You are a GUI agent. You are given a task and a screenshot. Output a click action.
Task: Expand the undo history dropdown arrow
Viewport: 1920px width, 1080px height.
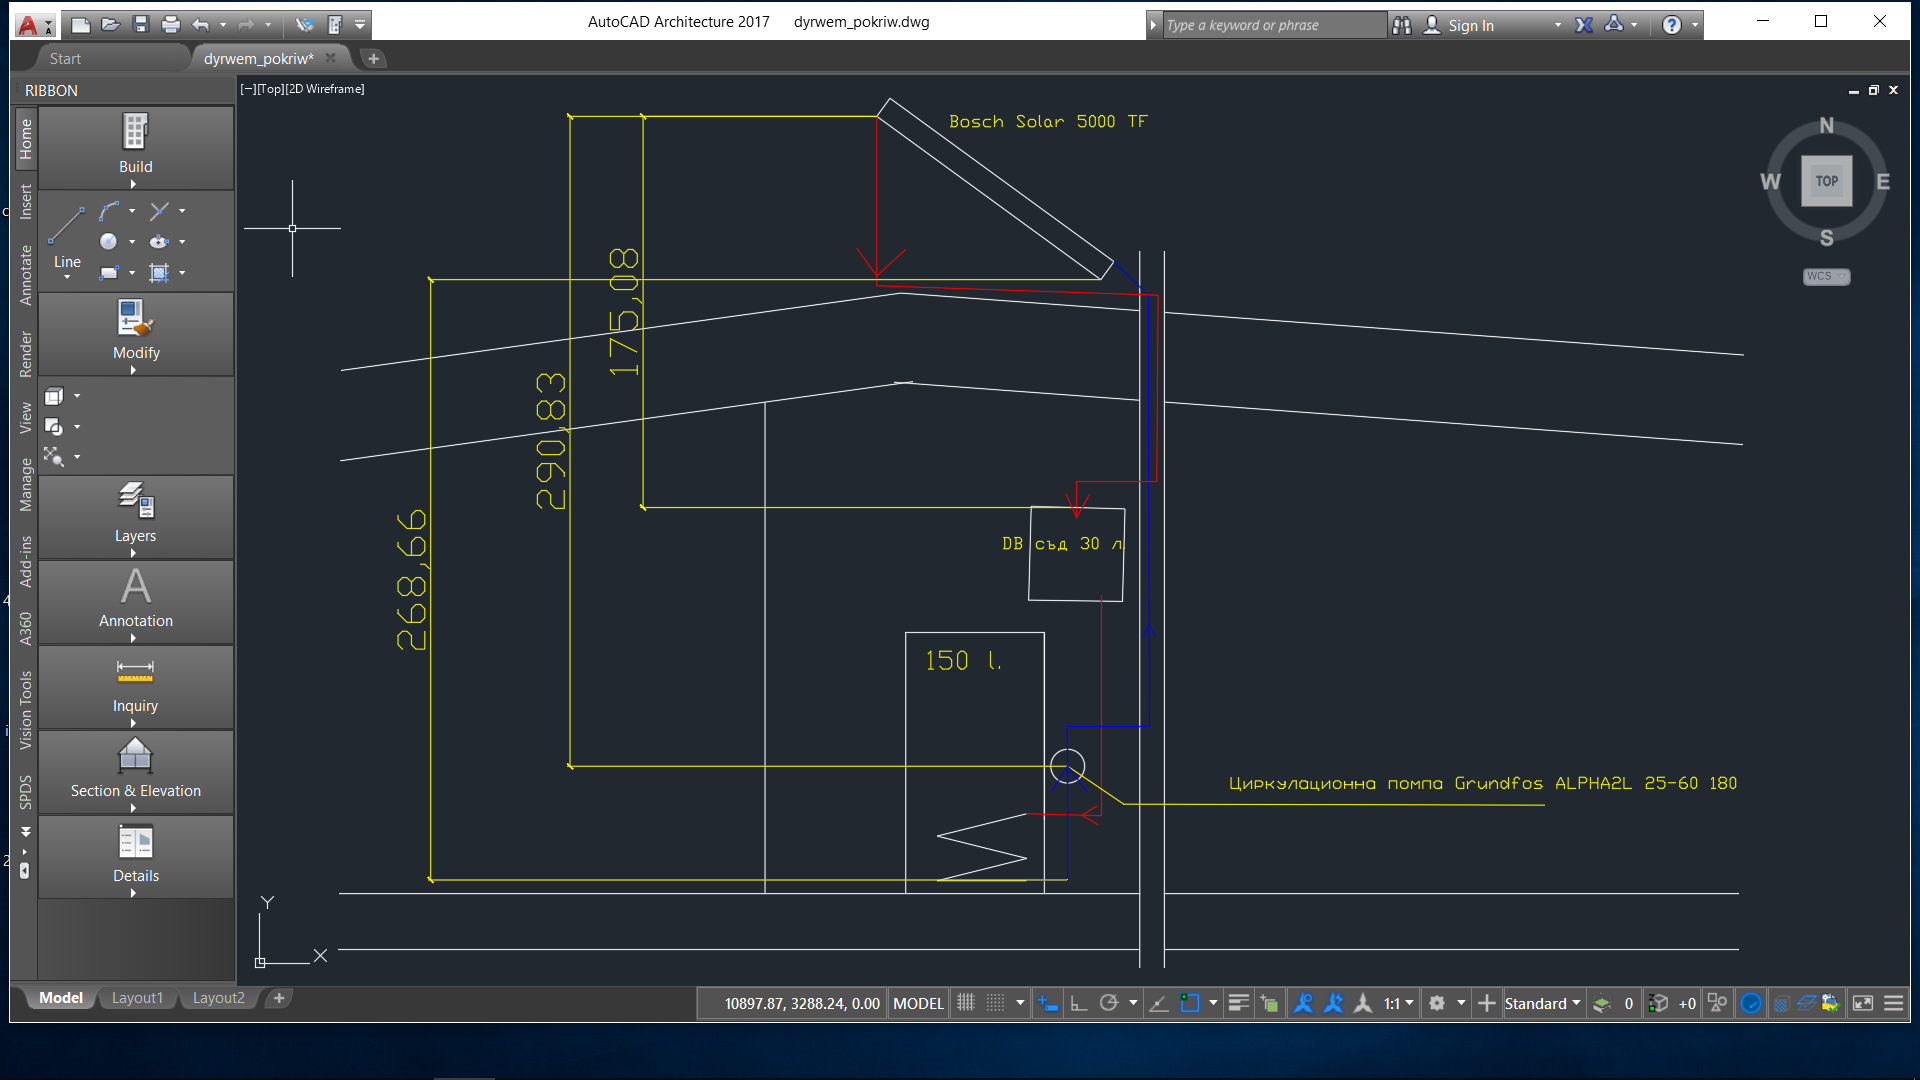point(223,25)
